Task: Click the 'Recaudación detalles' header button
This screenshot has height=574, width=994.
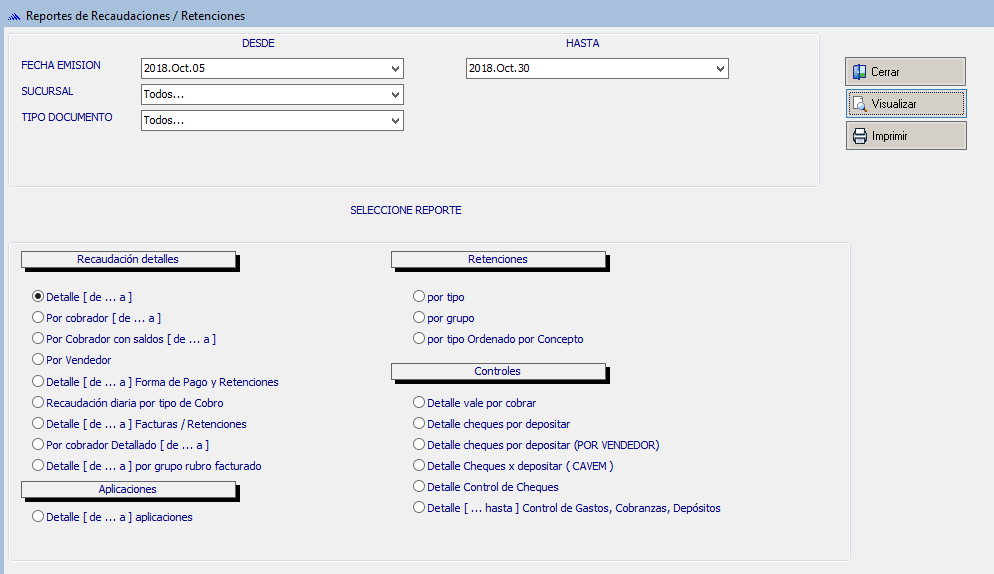Action: point(128,260)
